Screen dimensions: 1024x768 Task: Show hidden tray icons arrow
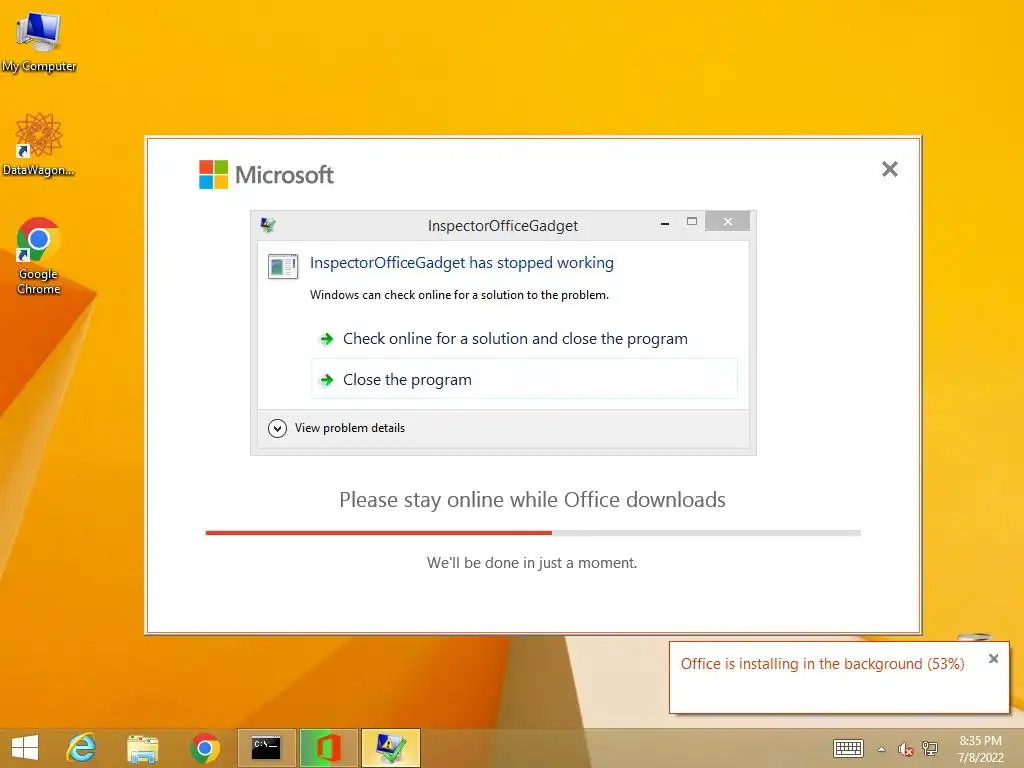882,749
